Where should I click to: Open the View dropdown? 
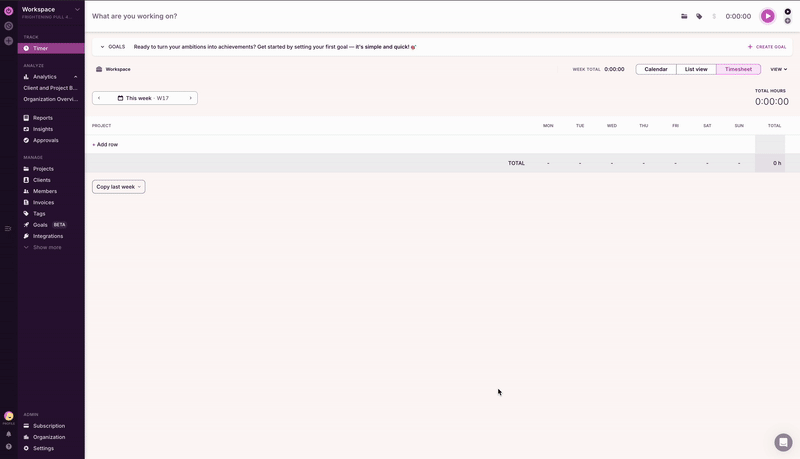[778, 69]
